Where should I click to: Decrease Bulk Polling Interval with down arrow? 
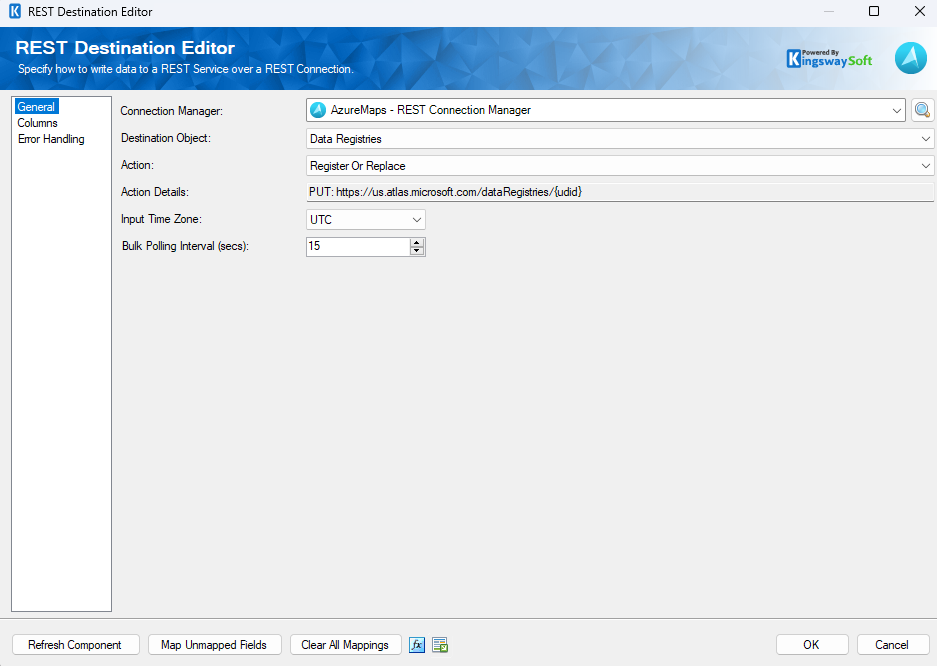pyautogui.click(x=417, y=251)
